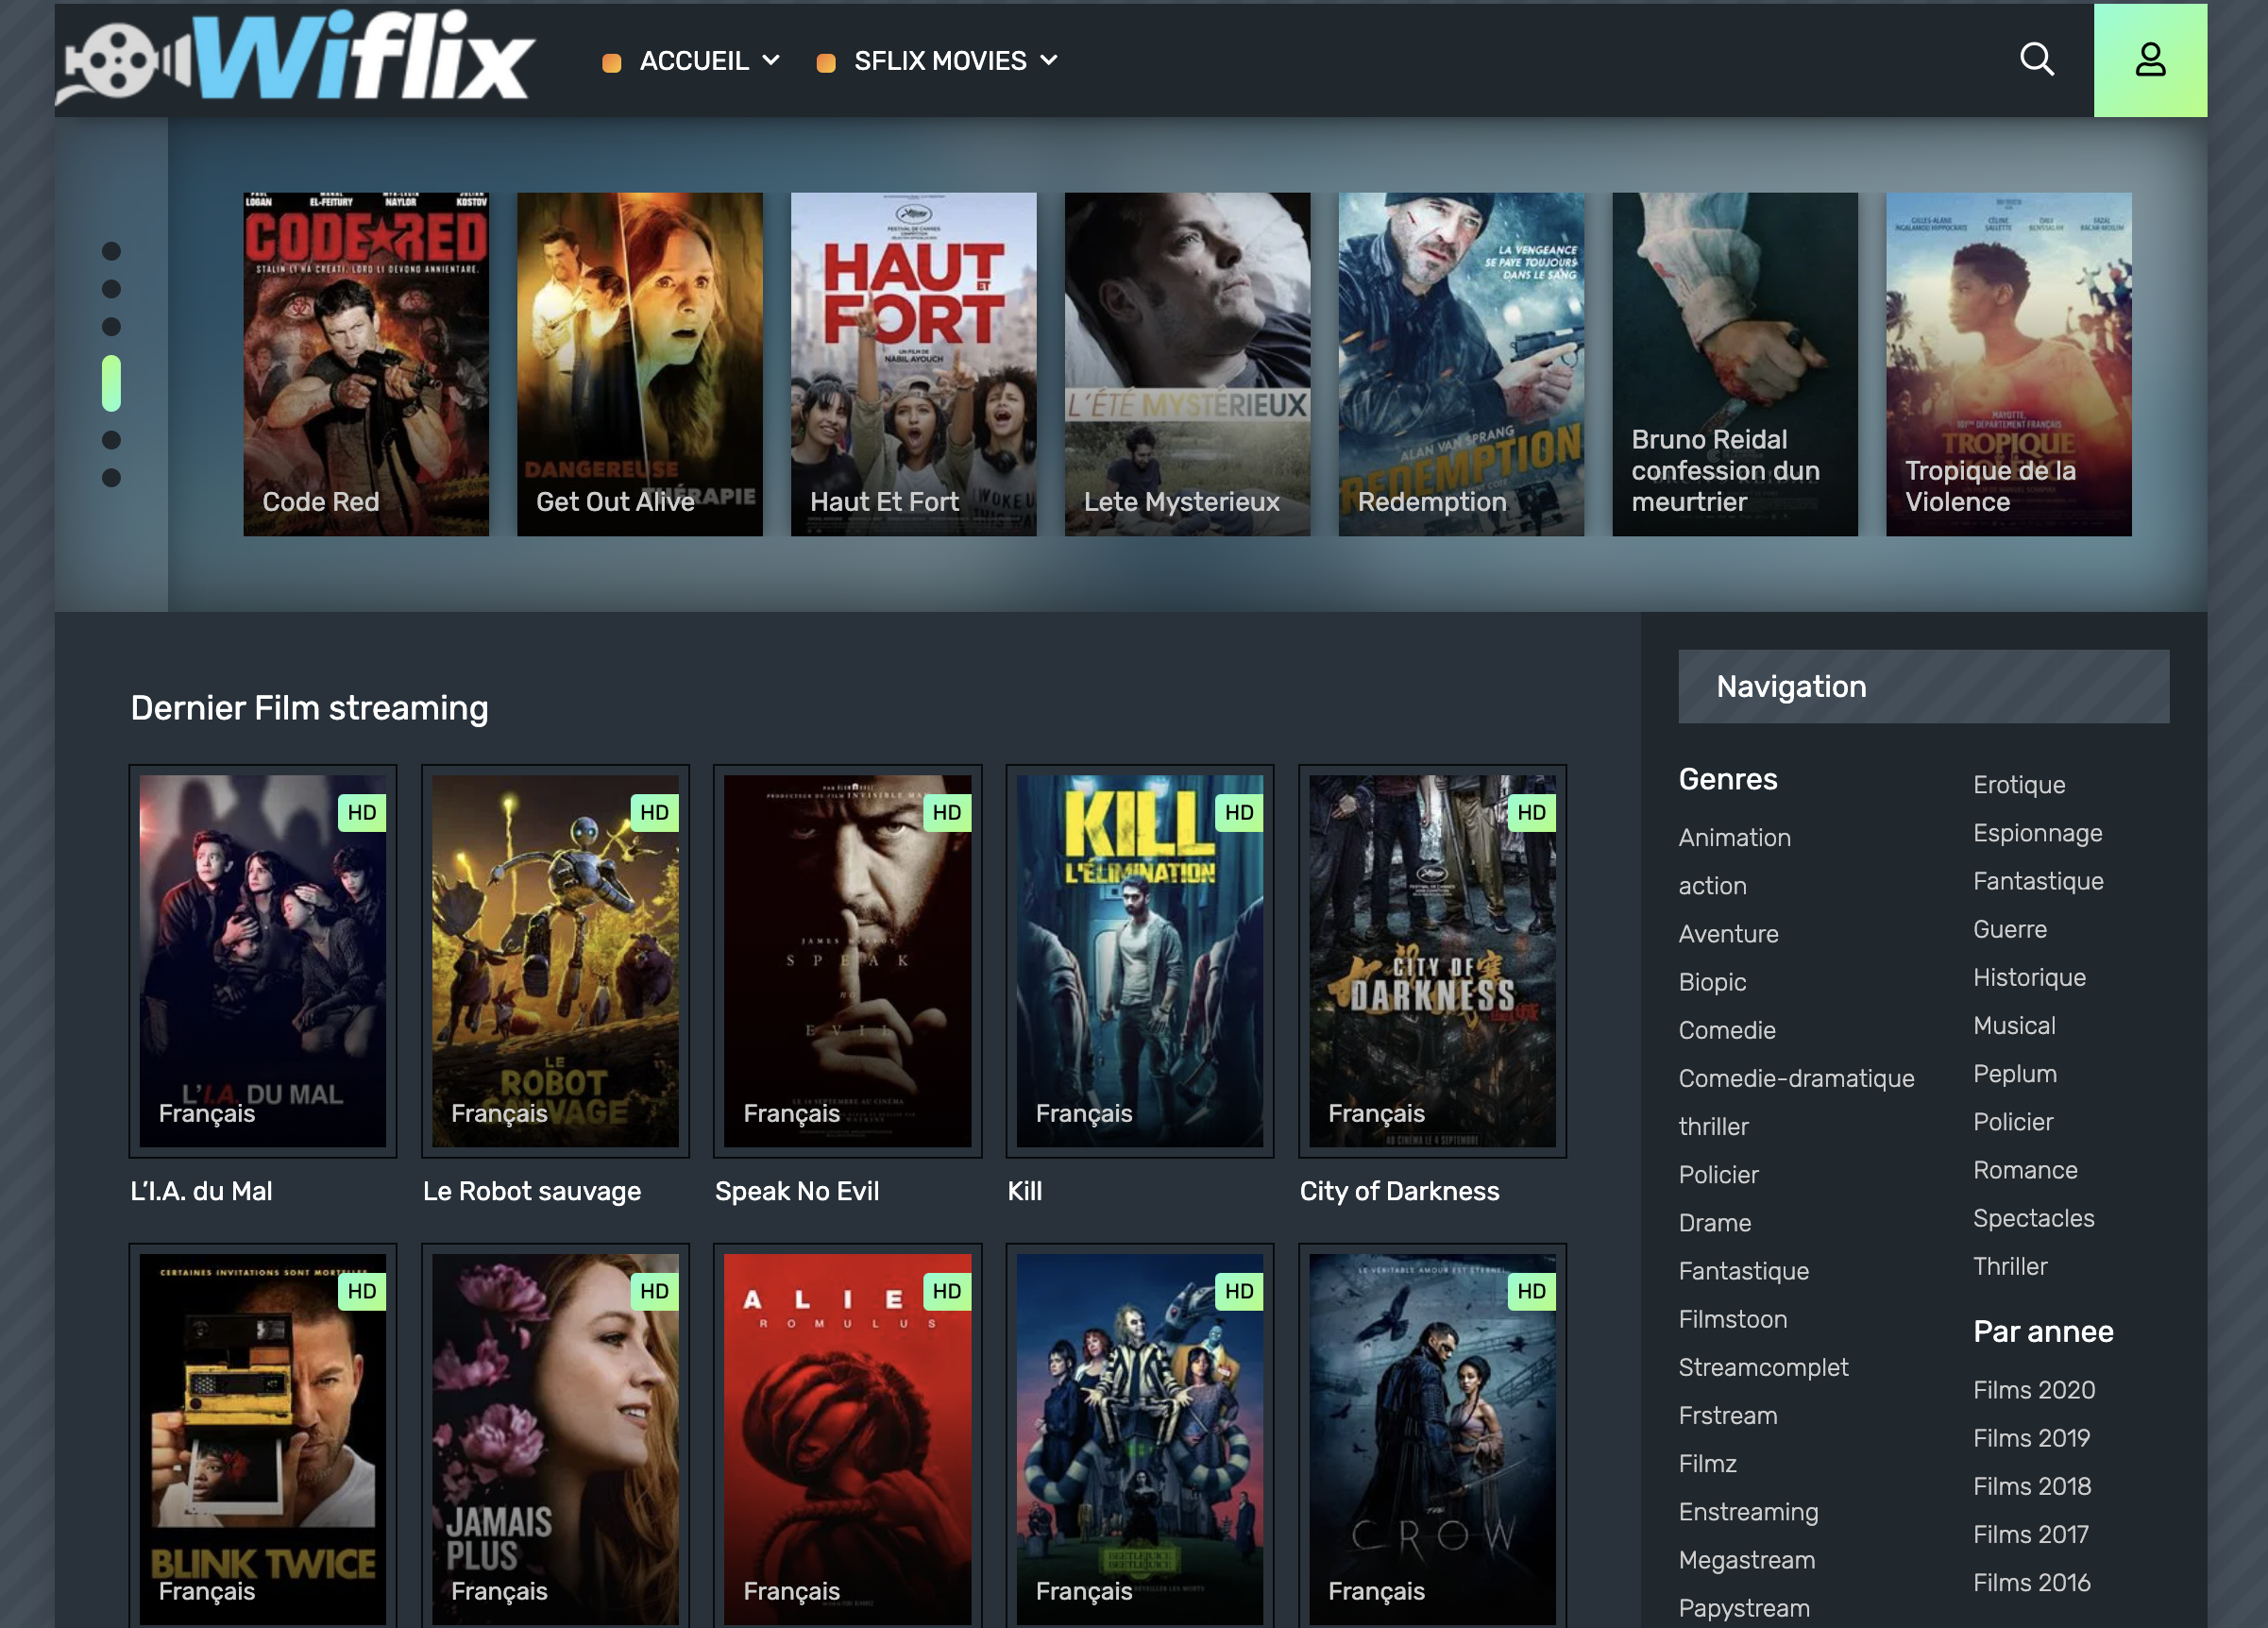Browse the Aventure genre
The width and height of the screenshot is (2268, 1628).
click(1728, 933)
